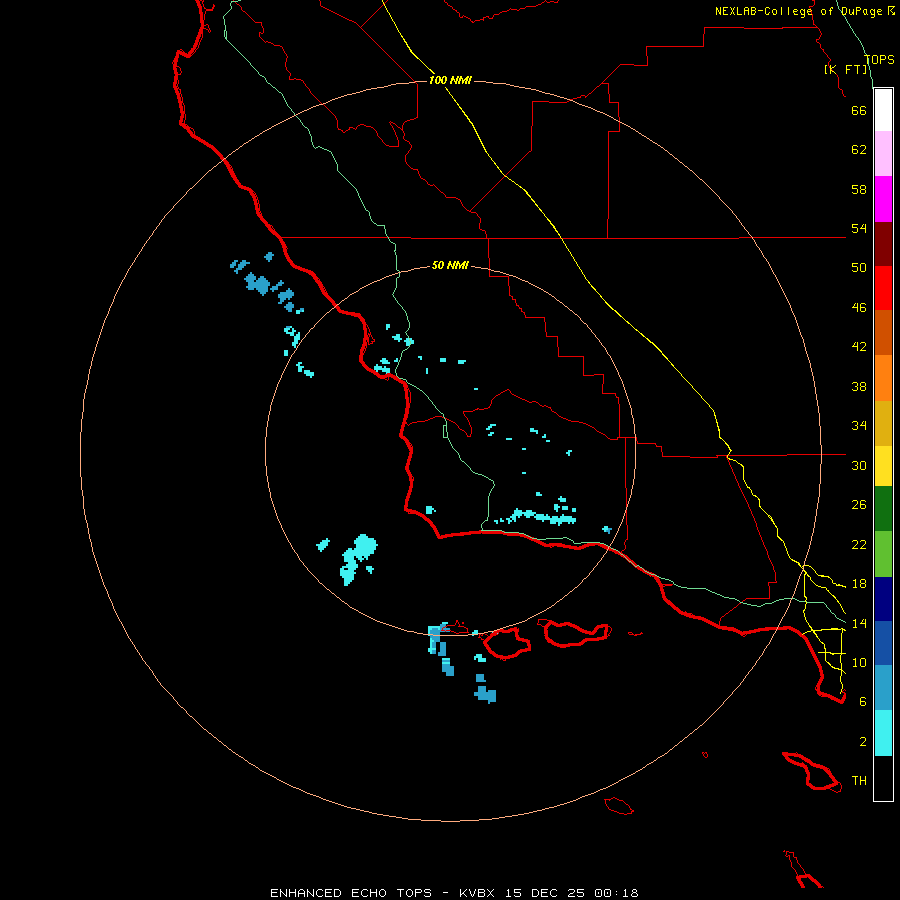The width and height of the screenshot is (900, 900).
Task: Click the cyan legend swatch
Action: tap(883, 733)
